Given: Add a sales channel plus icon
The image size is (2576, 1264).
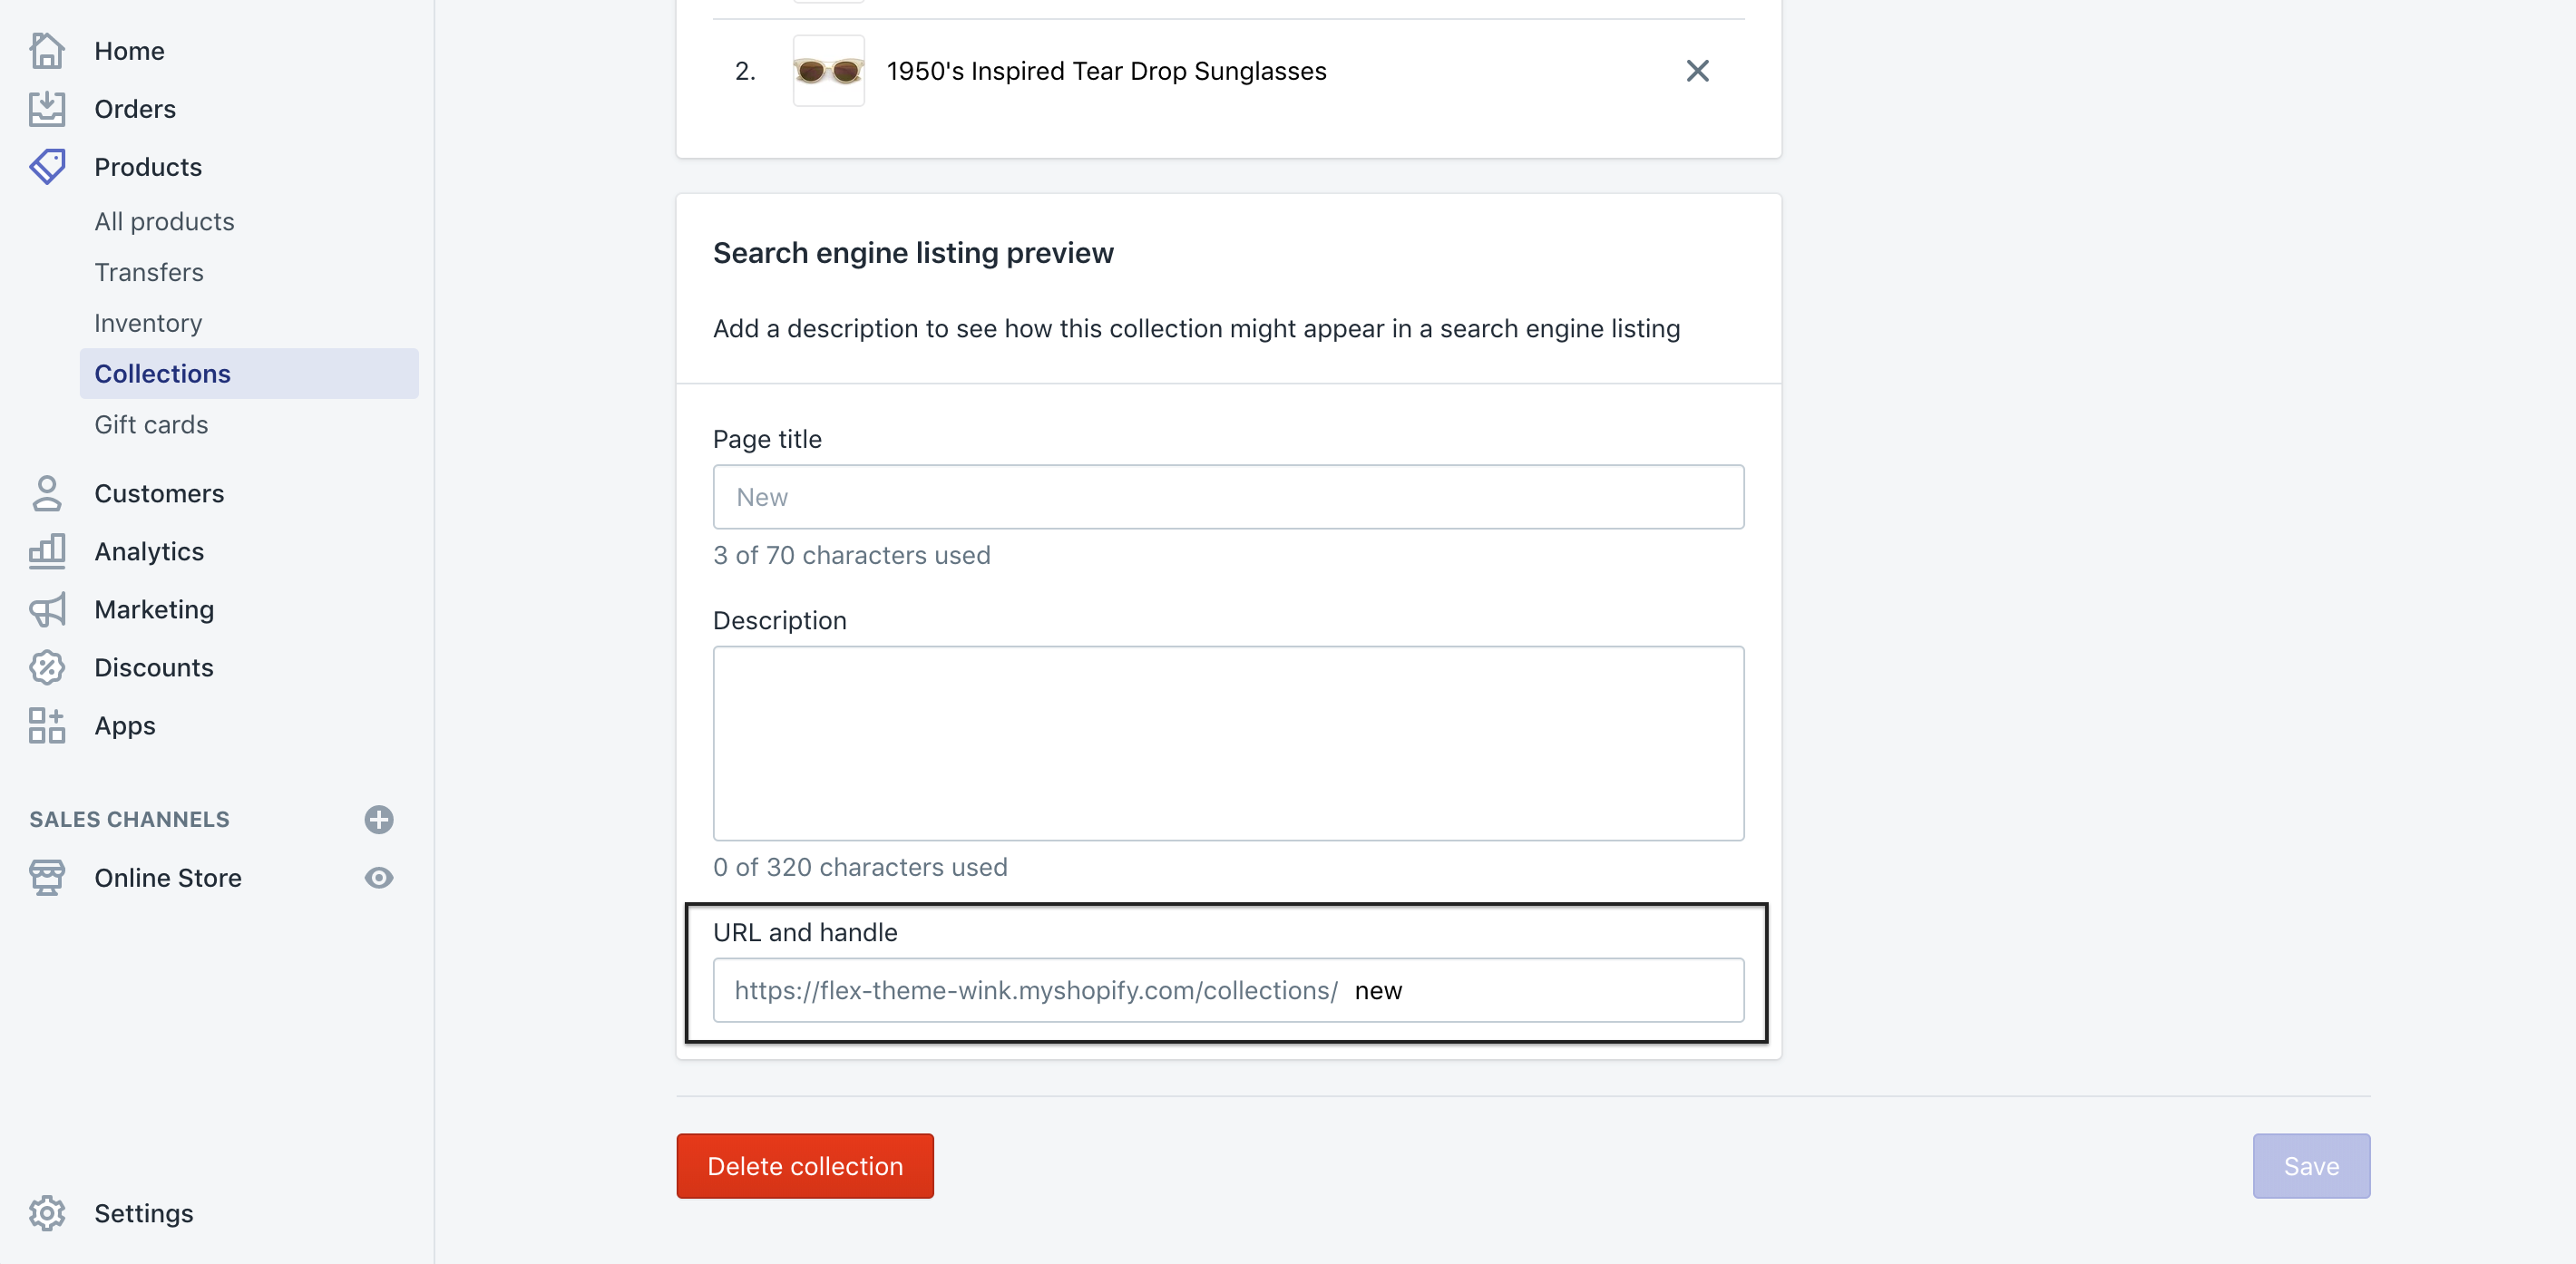Looking at the screenshot, I should pos(379,820).
